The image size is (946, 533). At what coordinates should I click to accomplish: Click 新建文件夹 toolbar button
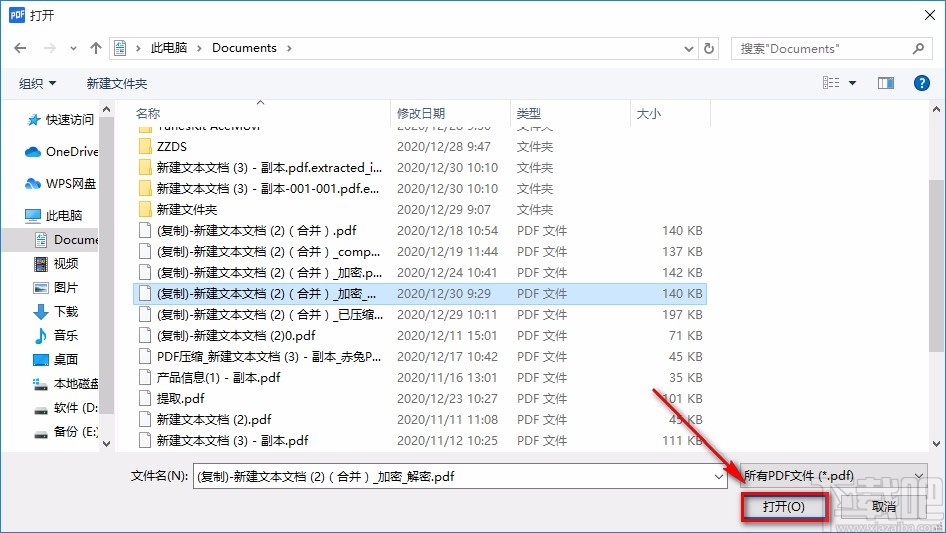pos(116,83)
